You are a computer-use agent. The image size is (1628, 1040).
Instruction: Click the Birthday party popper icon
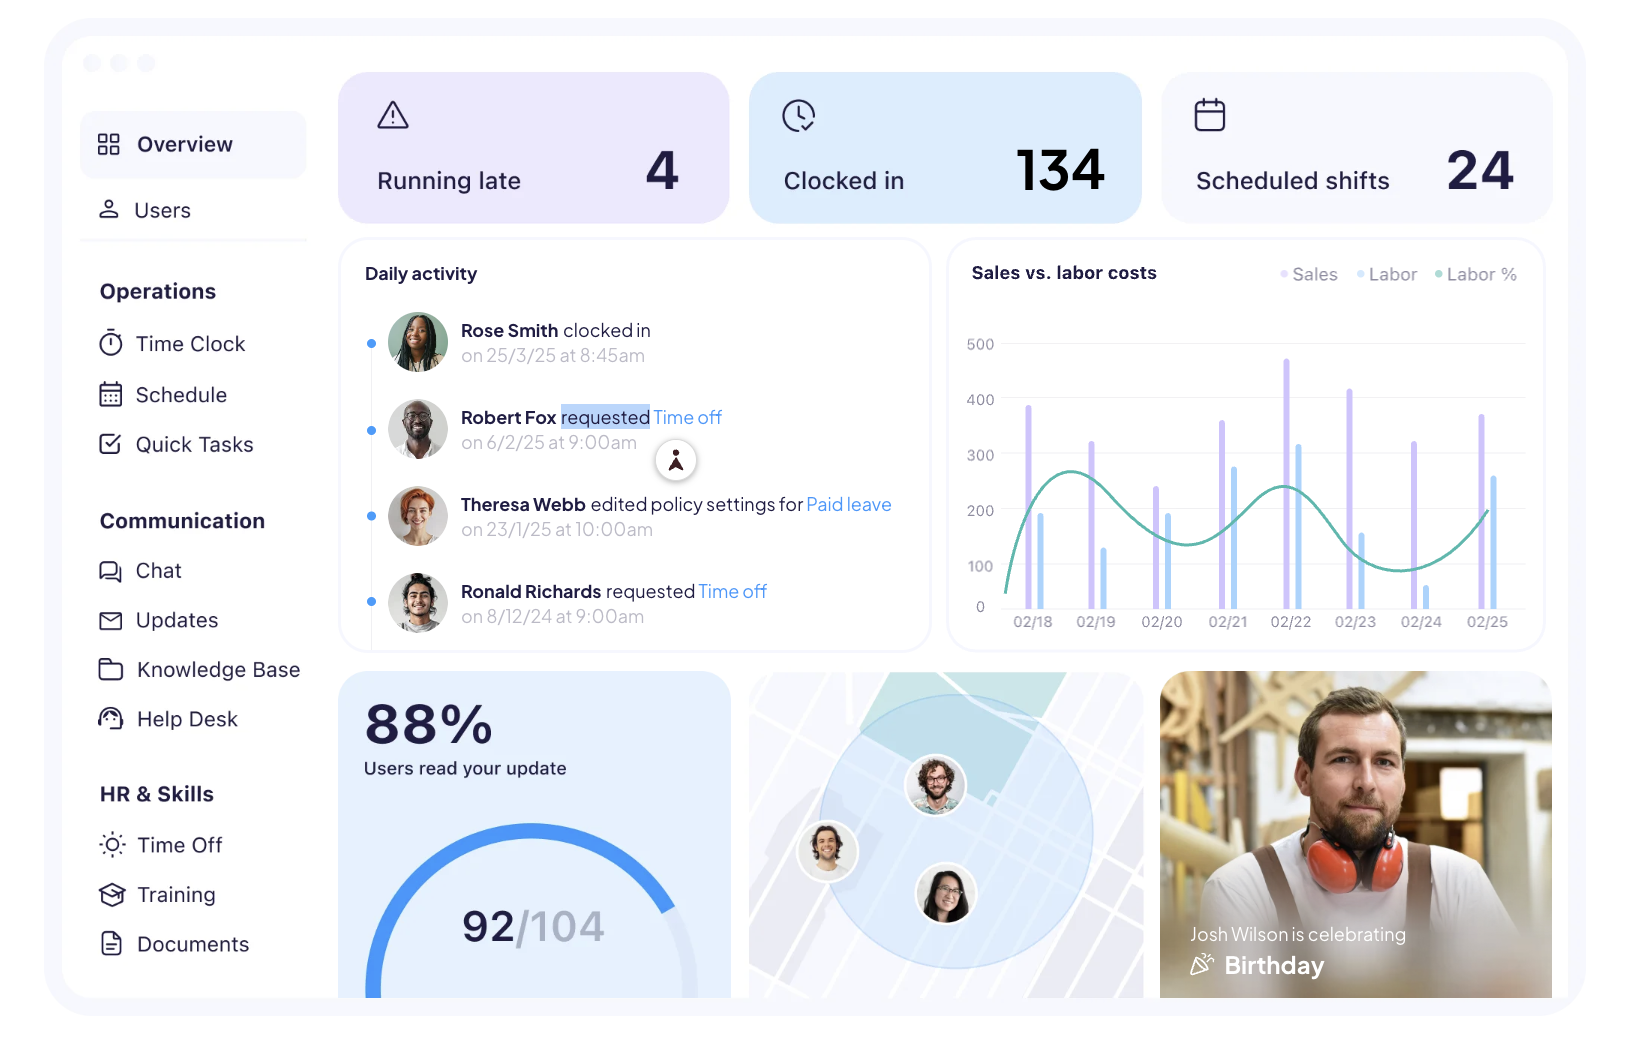(x=1202, y=965)
